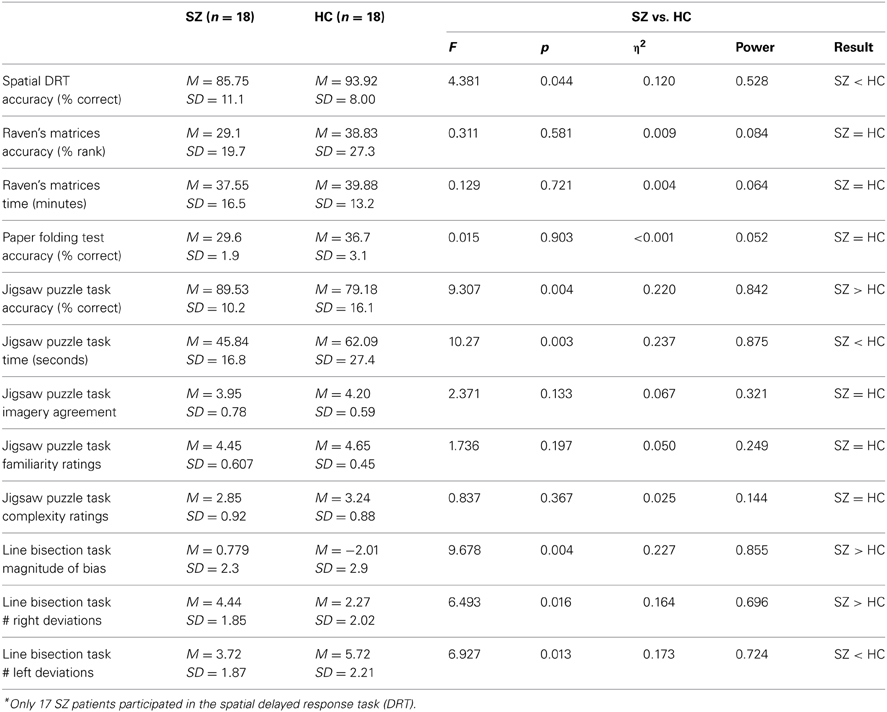The image size is (887, 712).
Task: Click the HC mean value −2.01
Action: (347, 550)
